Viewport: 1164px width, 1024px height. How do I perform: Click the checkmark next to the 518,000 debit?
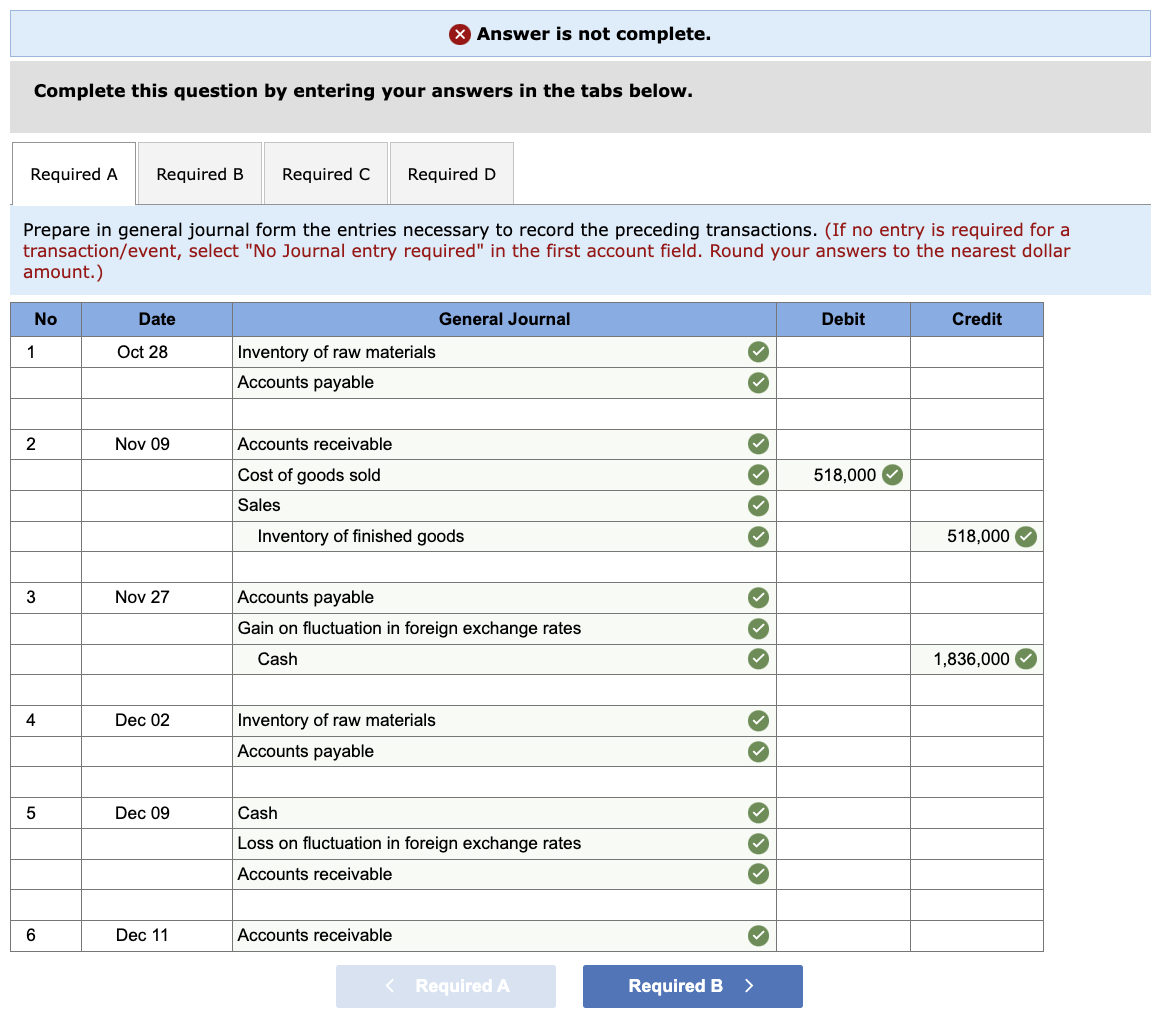pos(892,475)
